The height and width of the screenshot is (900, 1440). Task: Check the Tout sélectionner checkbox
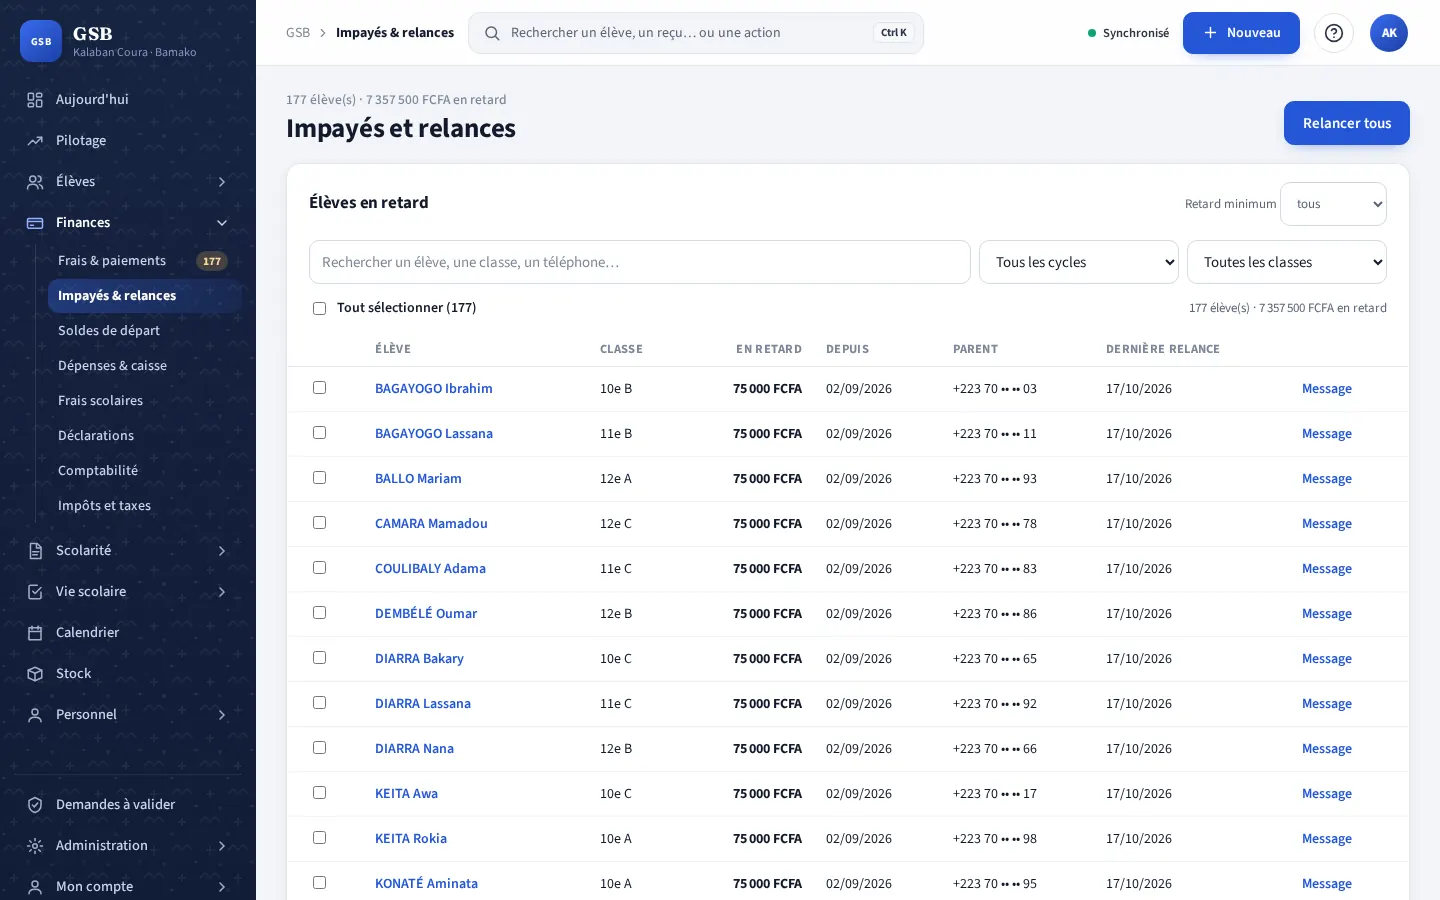coord(319,308)
